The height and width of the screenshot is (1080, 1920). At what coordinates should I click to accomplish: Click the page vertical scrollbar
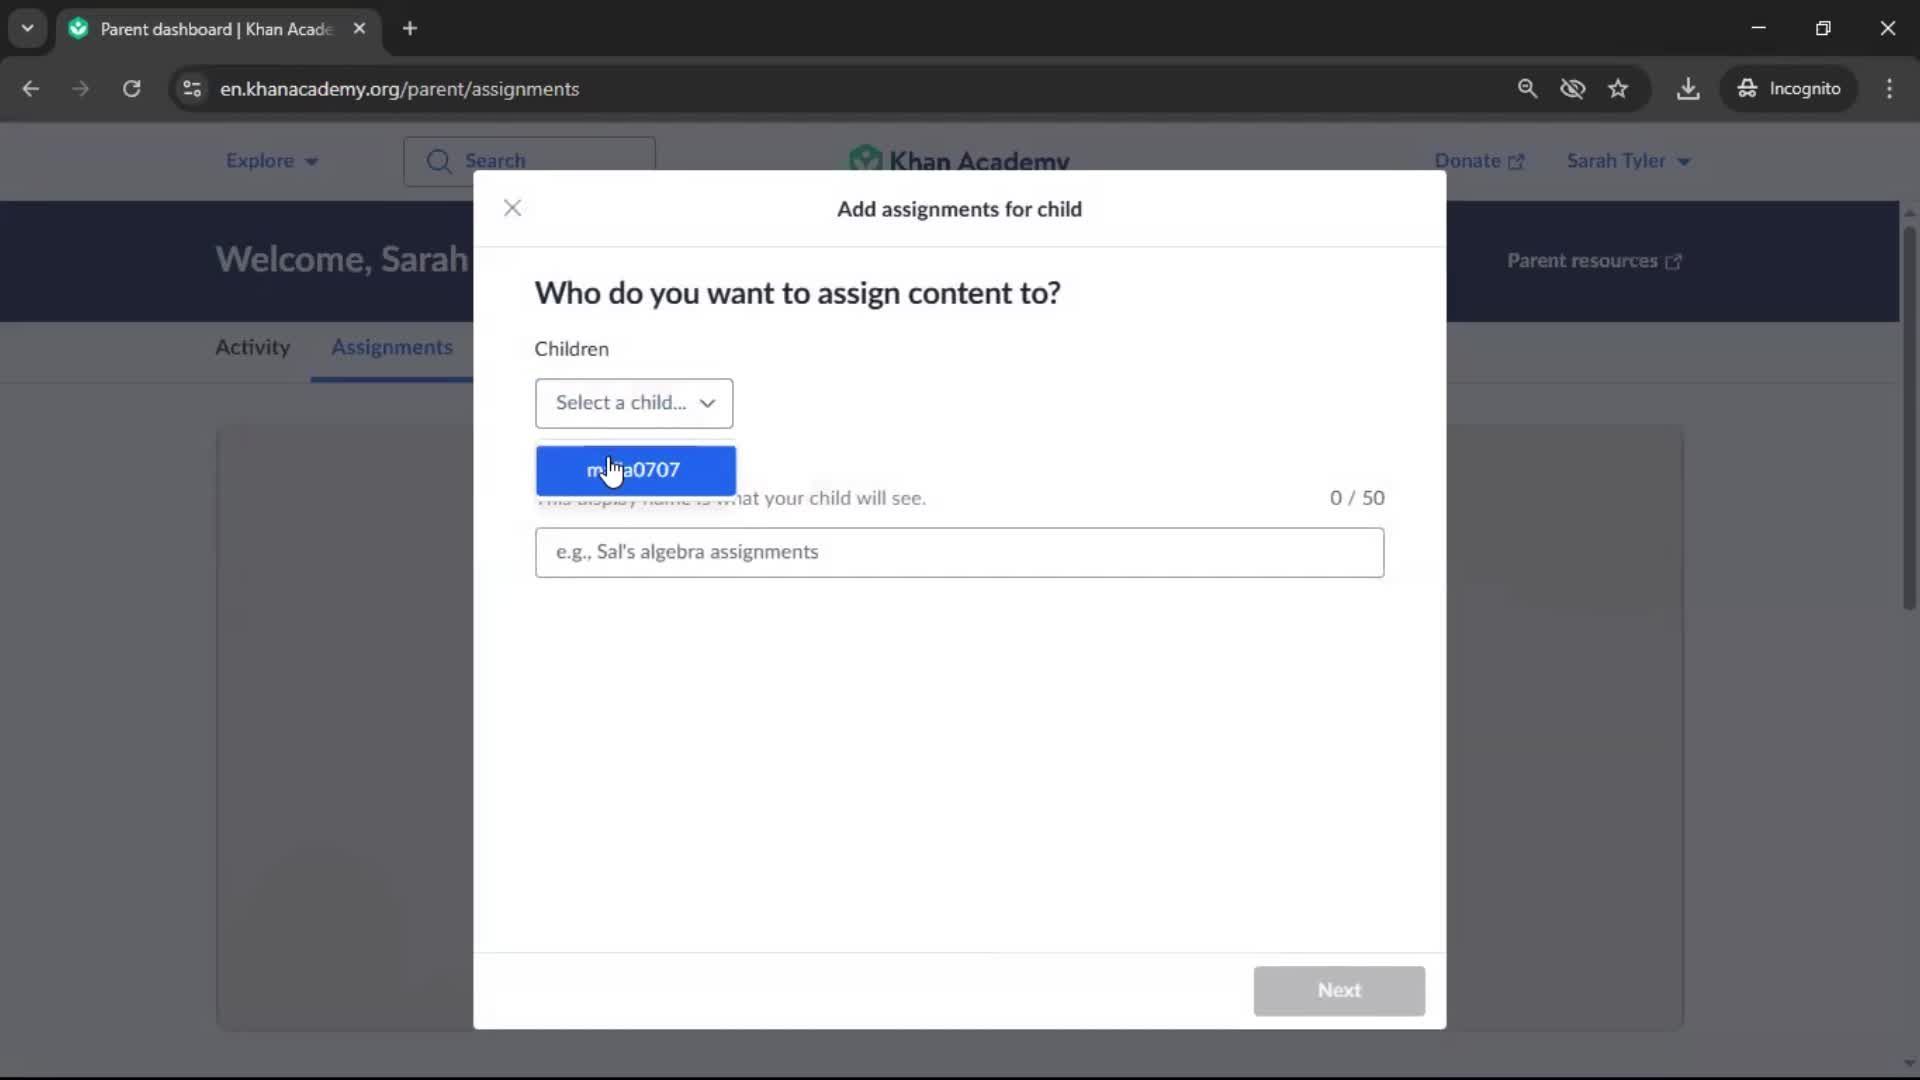click(1909, 420)
